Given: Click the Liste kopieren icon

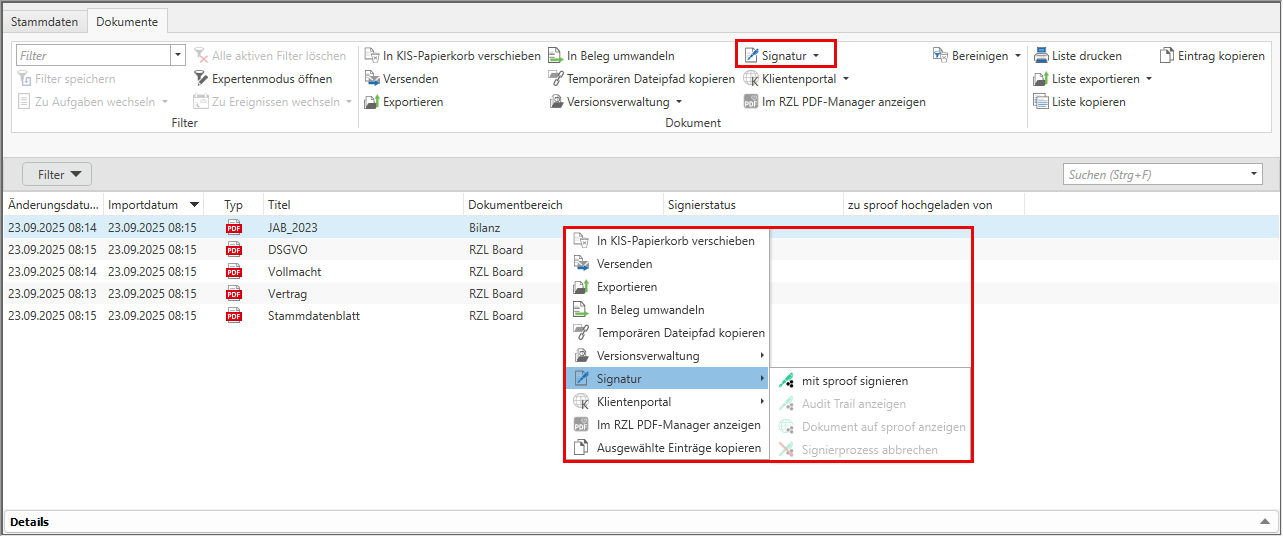Looking at the screenshot, I should click(1041, 102).
